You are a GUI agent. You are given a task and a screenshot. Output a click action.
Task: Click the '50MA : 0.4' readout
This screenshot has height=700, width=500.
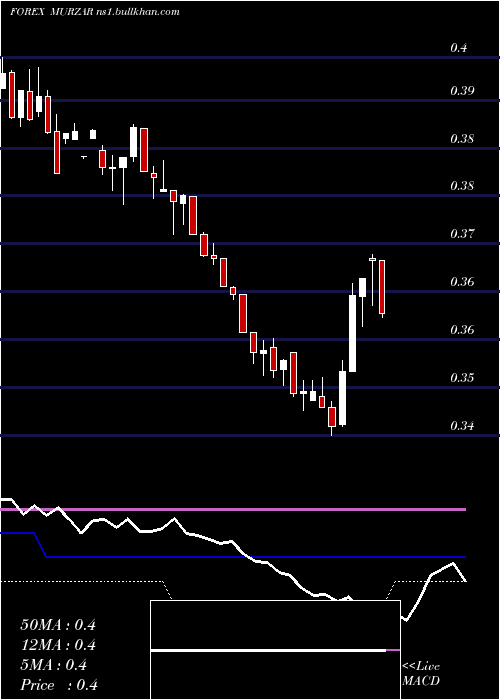[x=58, y=625]
